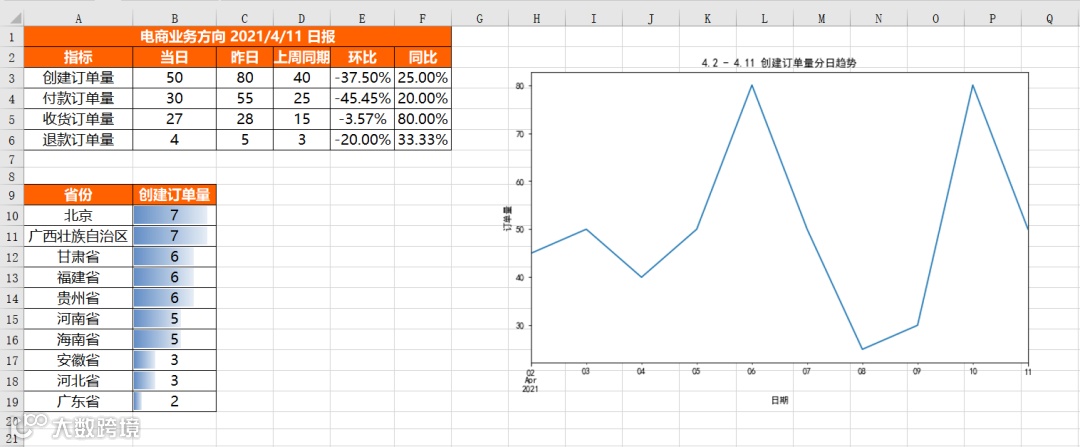Image resolution: width=1080 pixels, height=447 pixels.
Task: Click the -37.50% cell
Action: [362, 78]
